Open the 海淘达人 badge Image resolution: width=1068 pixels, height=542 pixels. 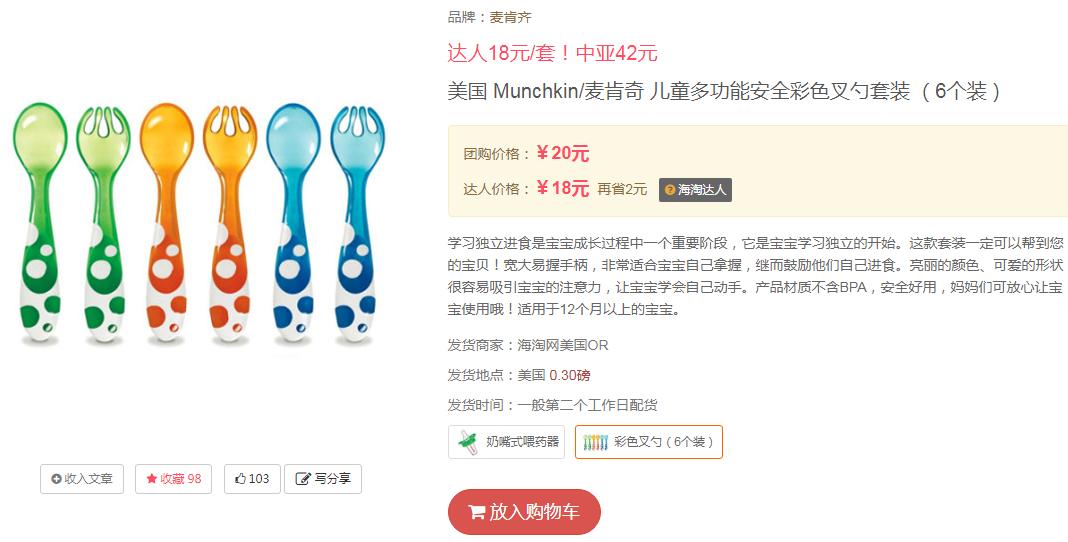point(695,190)
